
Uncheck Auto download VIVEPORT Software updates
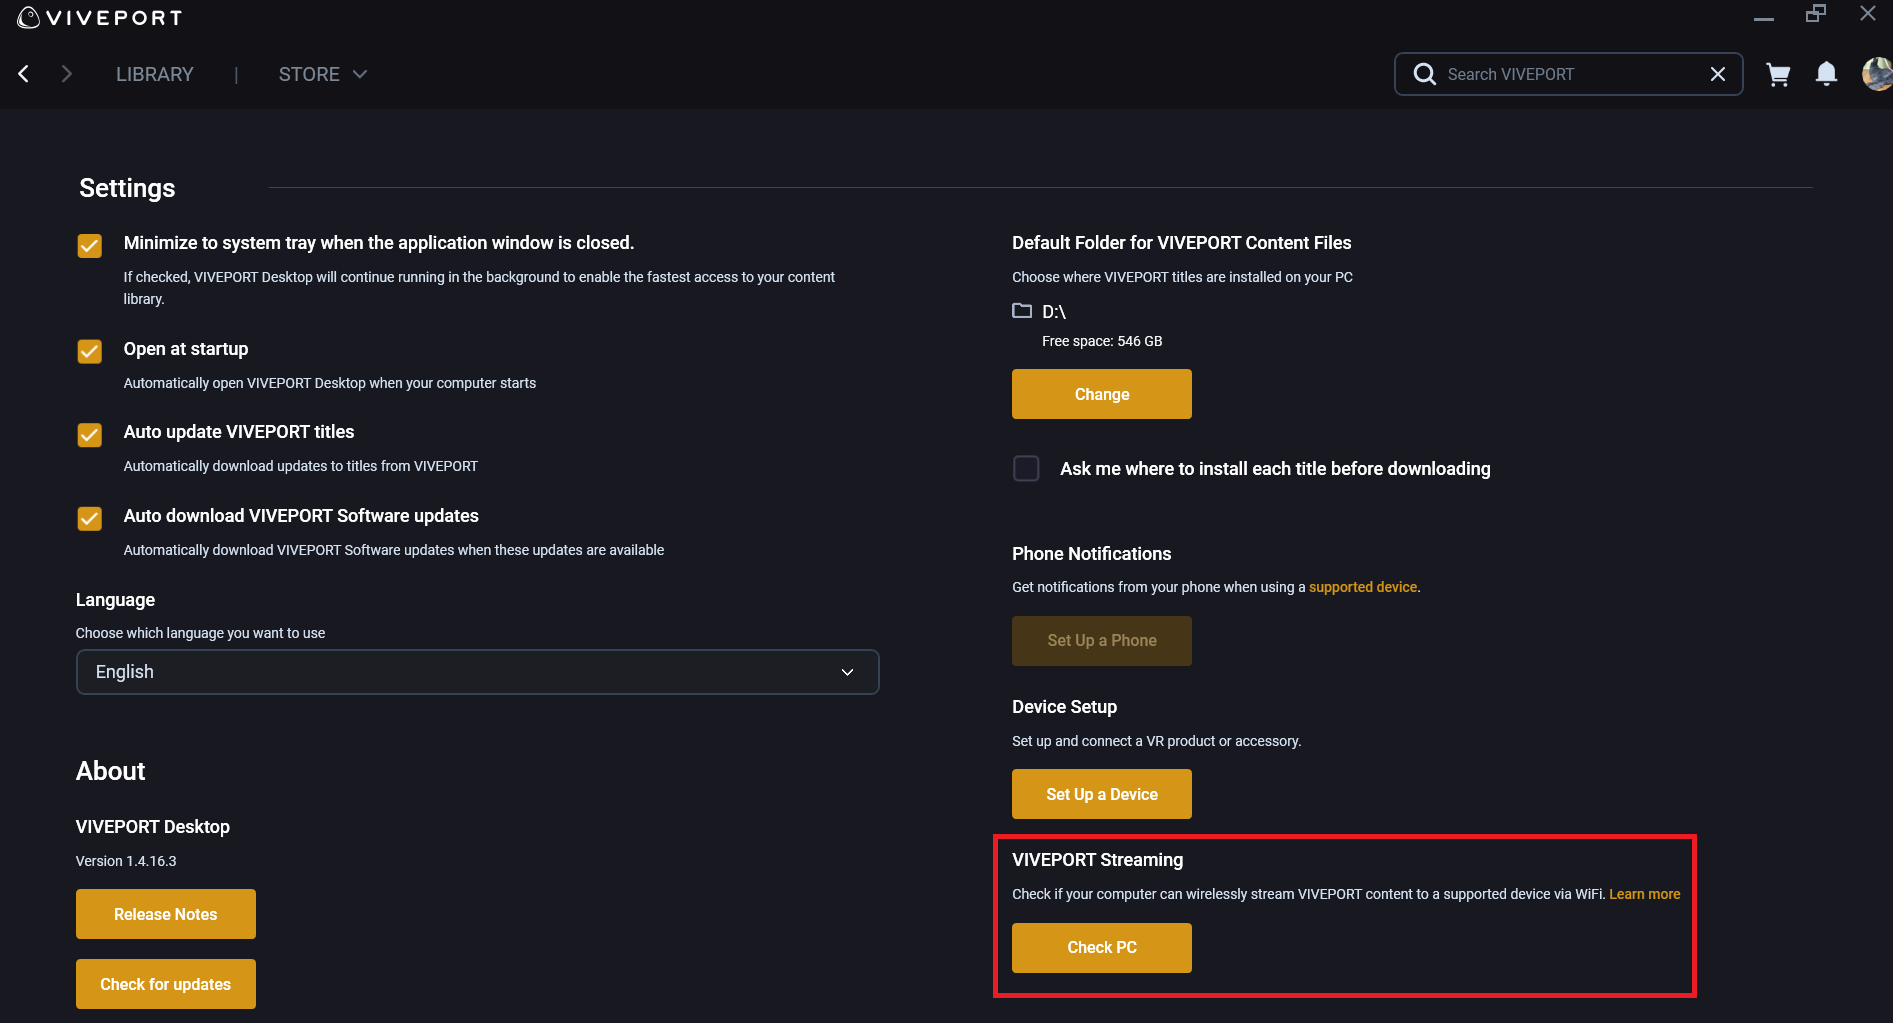pos(90,518)
